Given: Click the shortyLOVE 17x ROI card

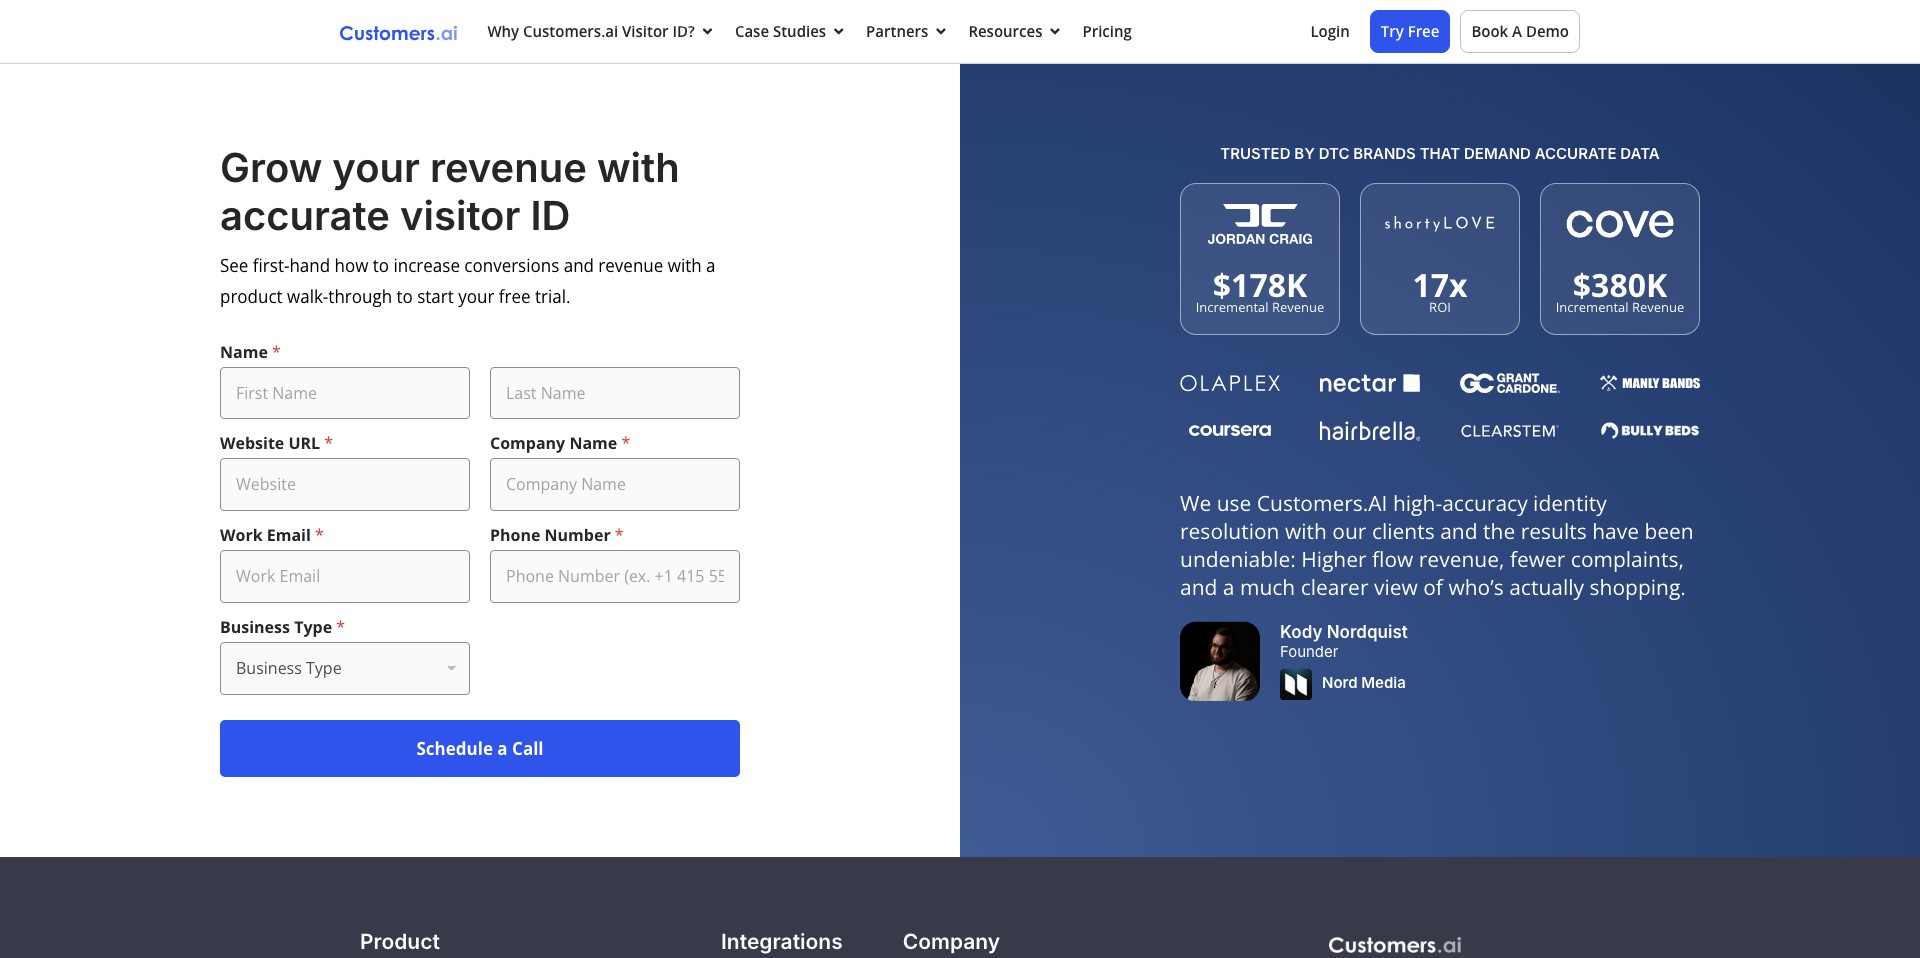Looking at the screenshot, I should 1440,259.
